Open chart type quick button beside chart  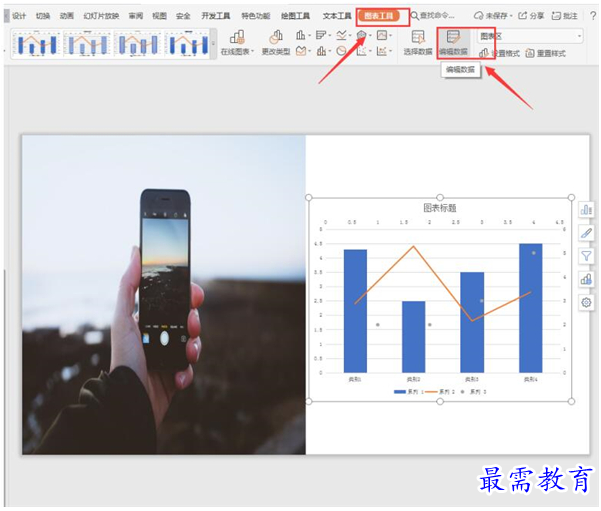(586, 279)
